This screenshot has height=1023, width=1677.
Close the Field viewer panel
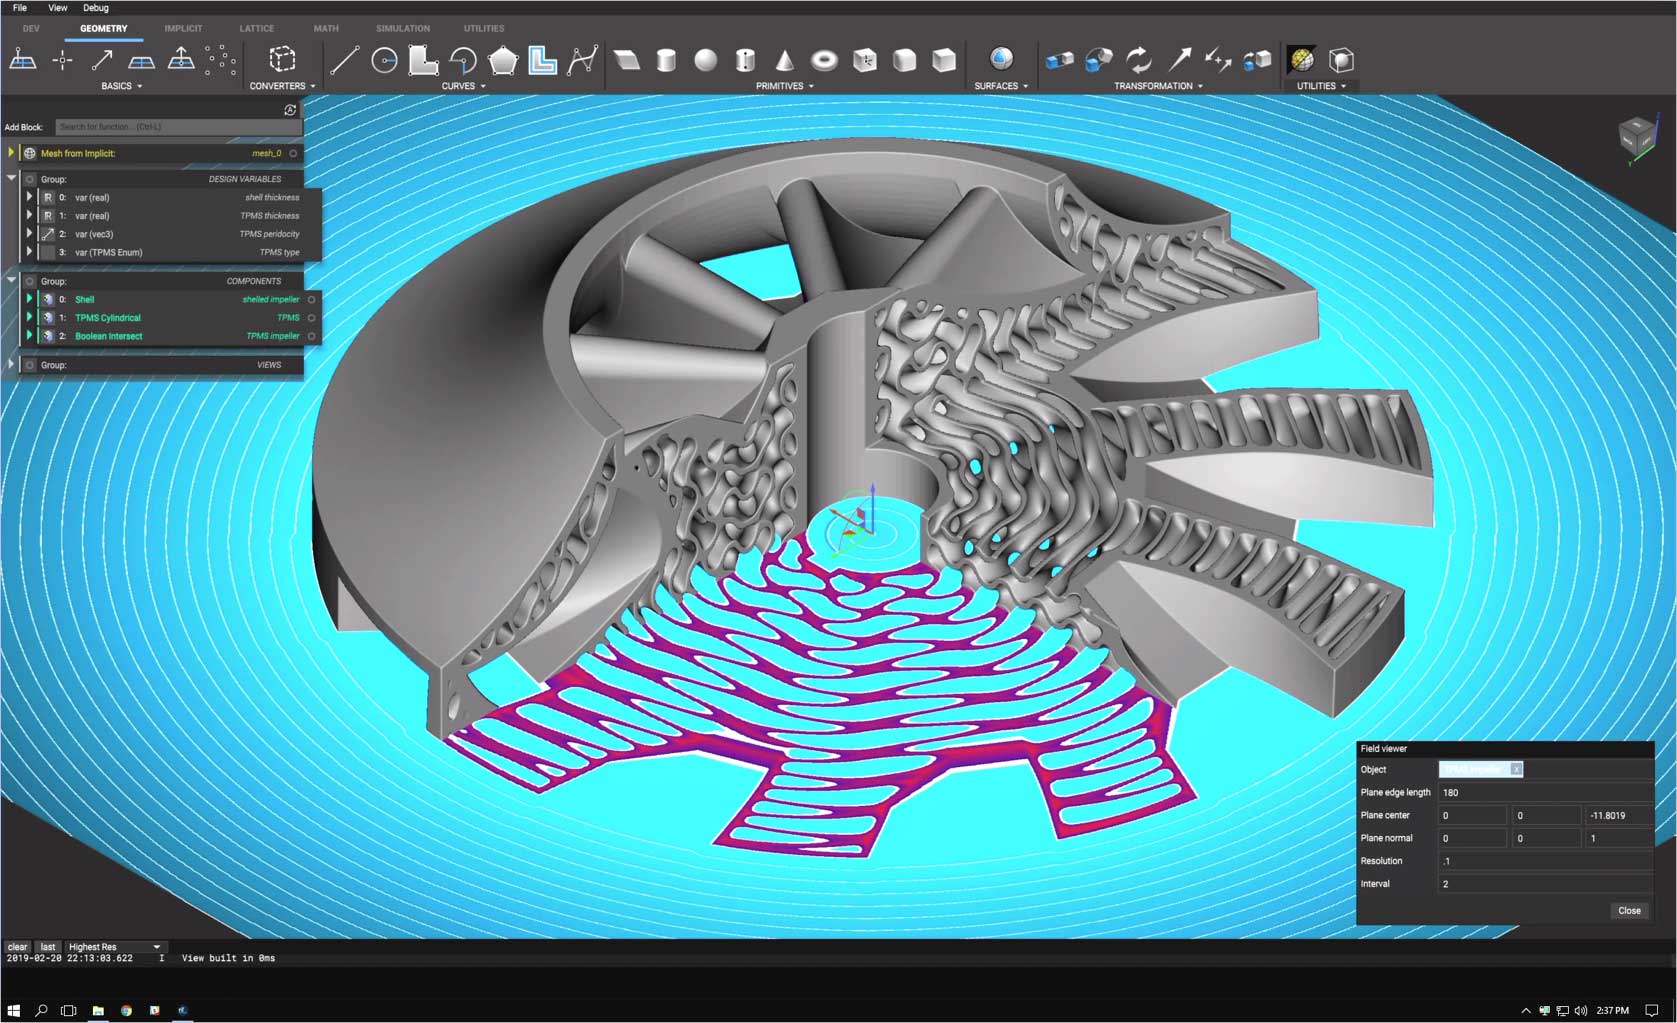point(1628,911)
